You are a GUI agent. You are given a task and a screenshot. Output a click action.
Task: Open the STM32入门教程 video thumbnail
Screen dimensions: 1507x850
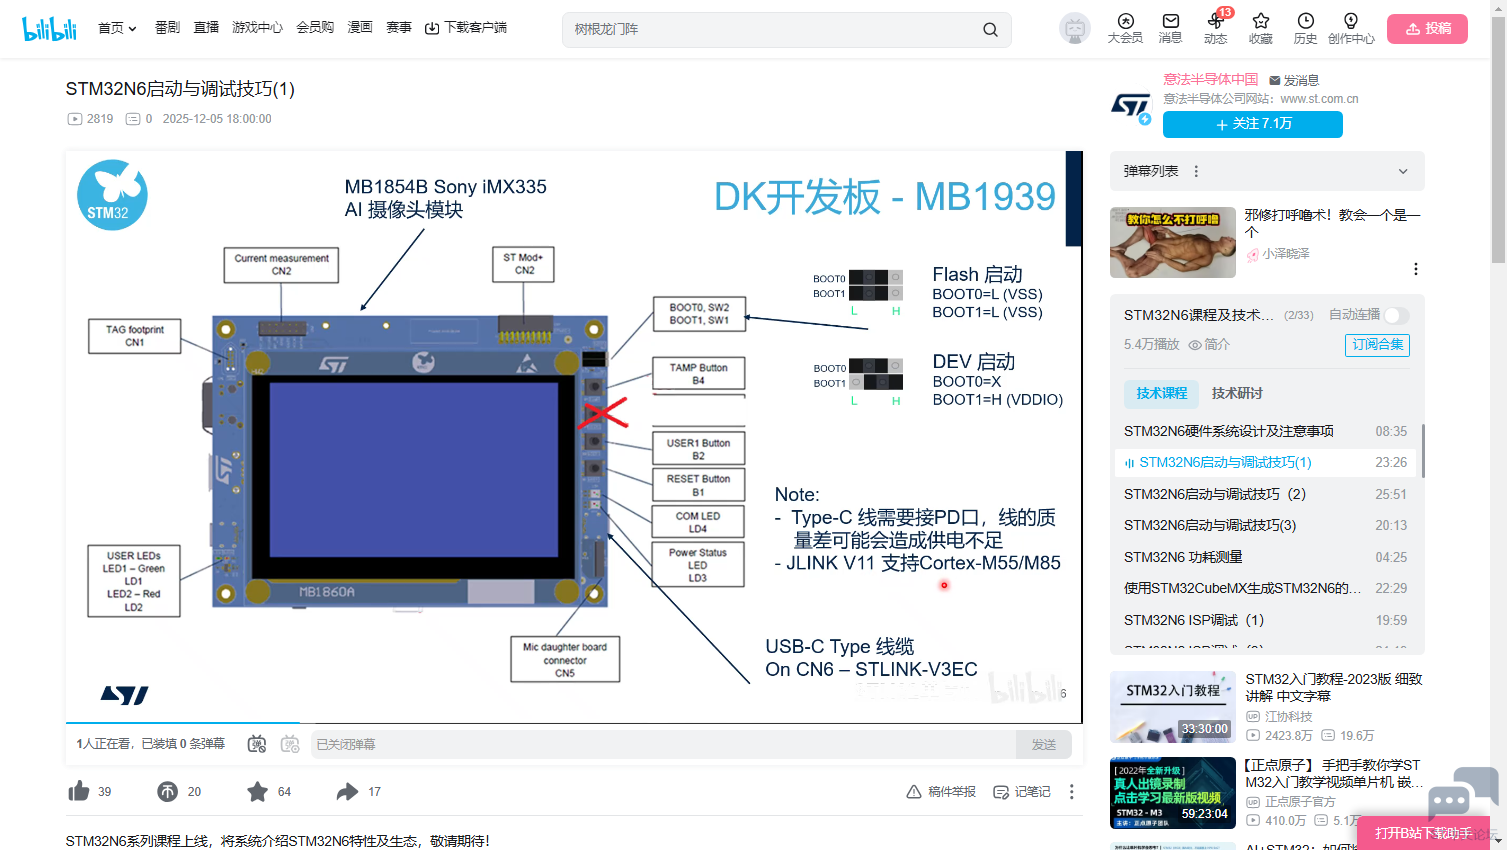pyautogui.click(x=1173, y=706)
